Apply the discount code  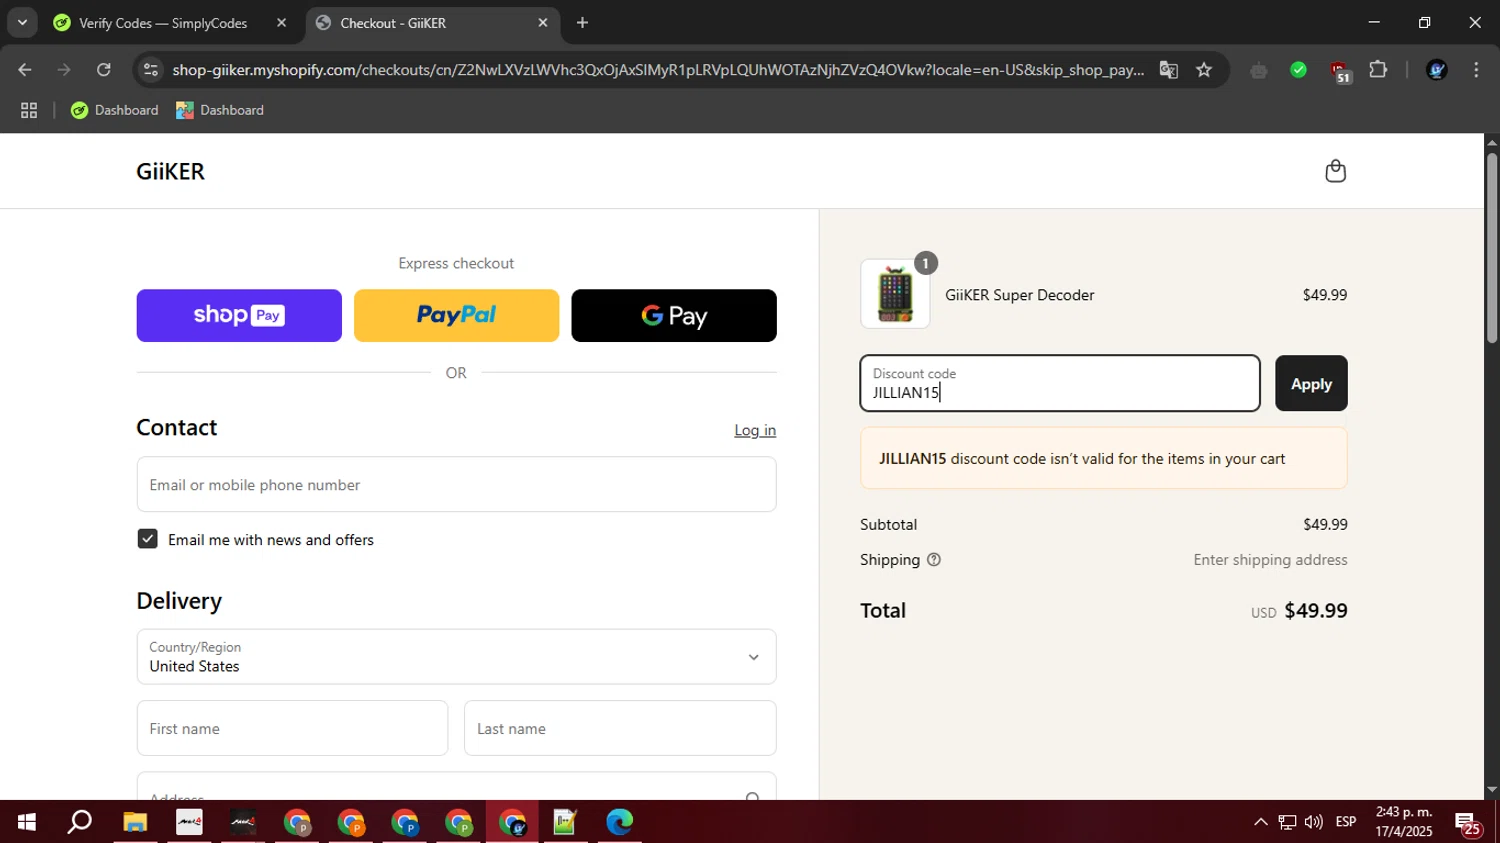click(1311, 383)
